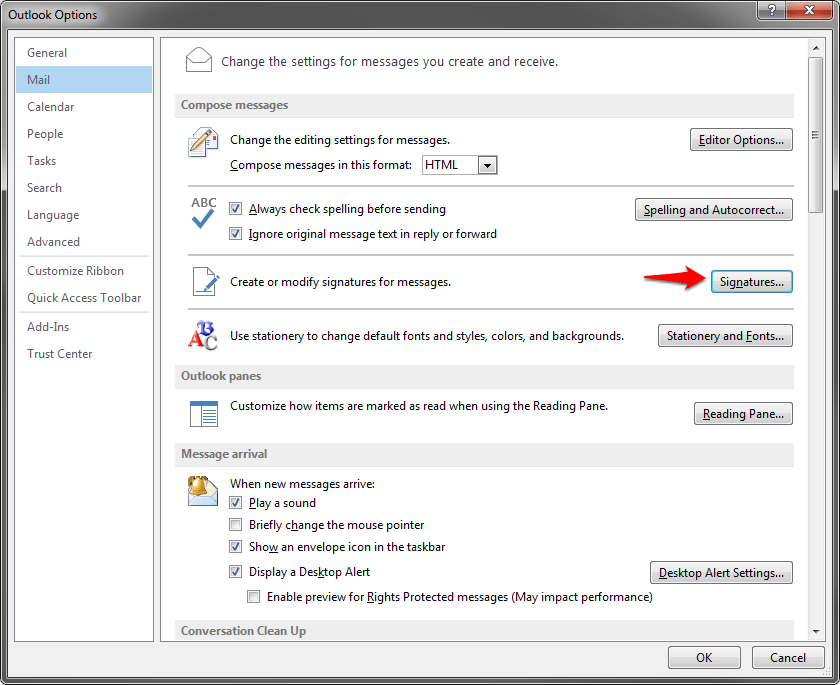Screen dimensions: 840x685
Task: Click the Signatures button
Action: coord(752,282)
